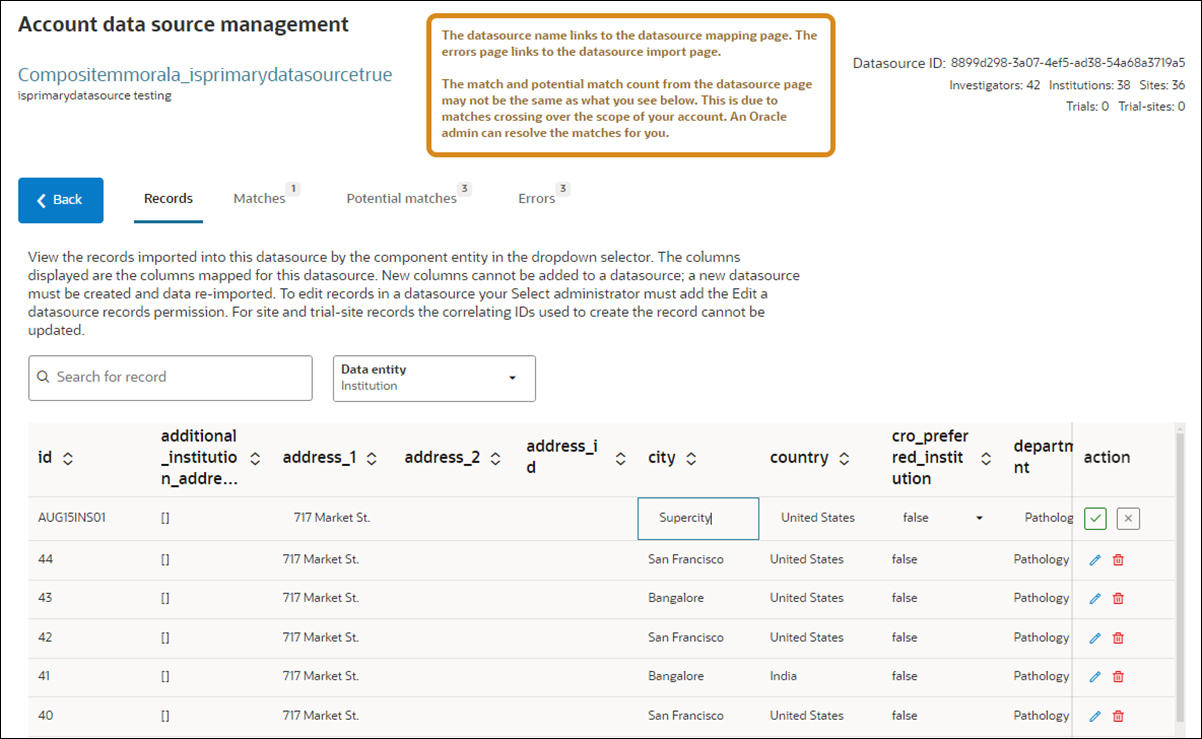The width and height of the screenshot is (1202, 739).
Task: Click the Investigators: 42 count
Action: click(x=995, y=85)
